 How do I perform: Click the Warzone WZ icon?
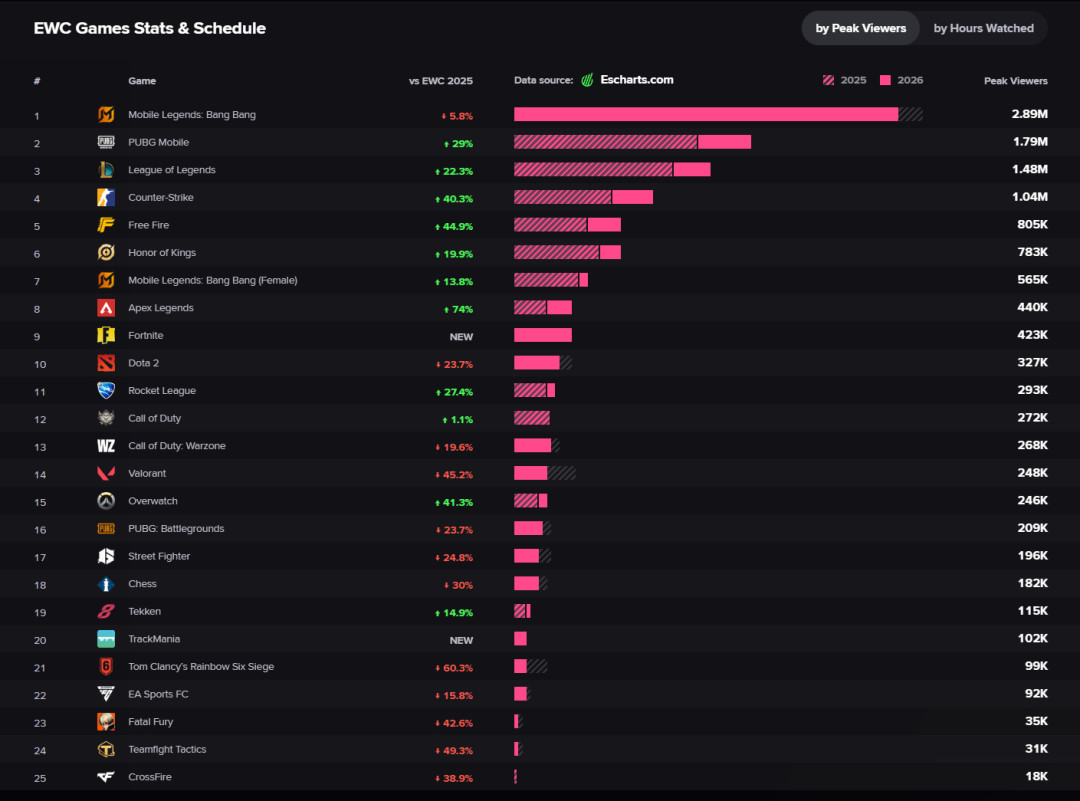click(106, 446)
